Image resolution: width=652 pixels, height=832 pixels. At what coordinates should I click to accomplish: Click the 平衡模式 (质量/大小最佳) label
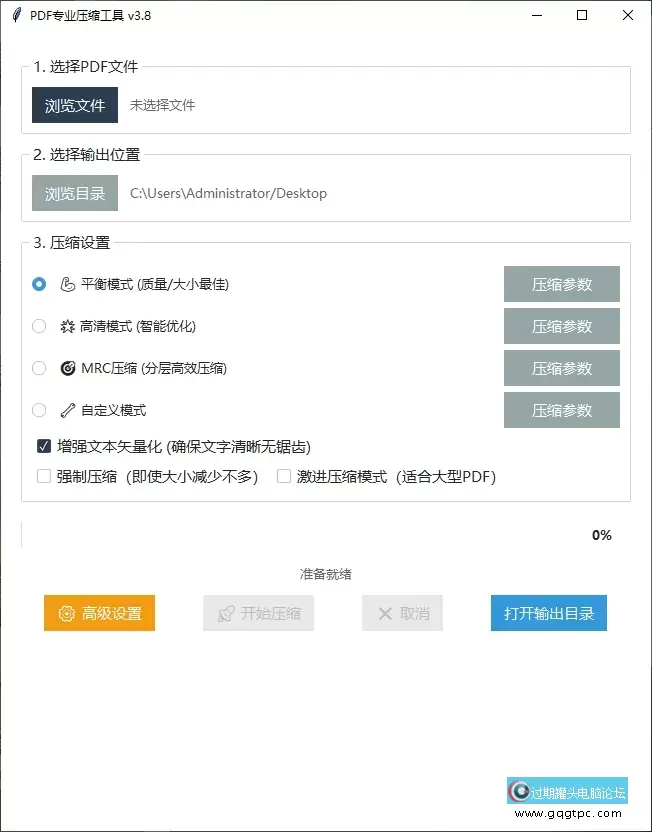click(x=155, y=284)
